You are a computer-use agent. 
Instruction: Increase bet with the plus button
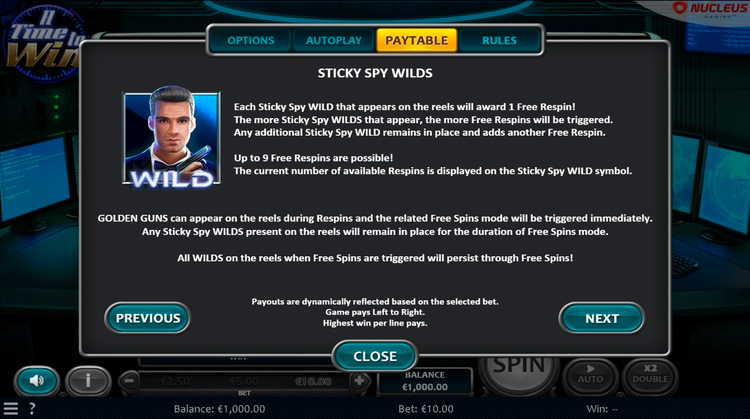coord(359,381)
